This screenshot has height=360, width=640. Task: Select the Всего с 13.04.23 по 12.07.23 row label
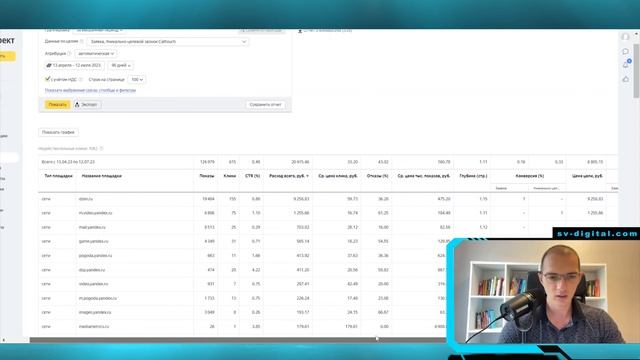tap(68, 162)
